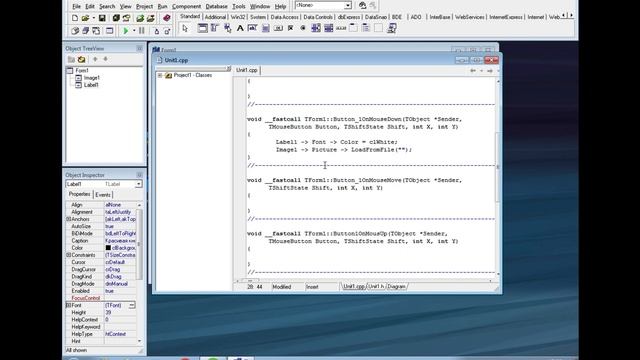The image size is (640, 360).
Task: Click the Save current desktop icon
Action: pos(362,5)
